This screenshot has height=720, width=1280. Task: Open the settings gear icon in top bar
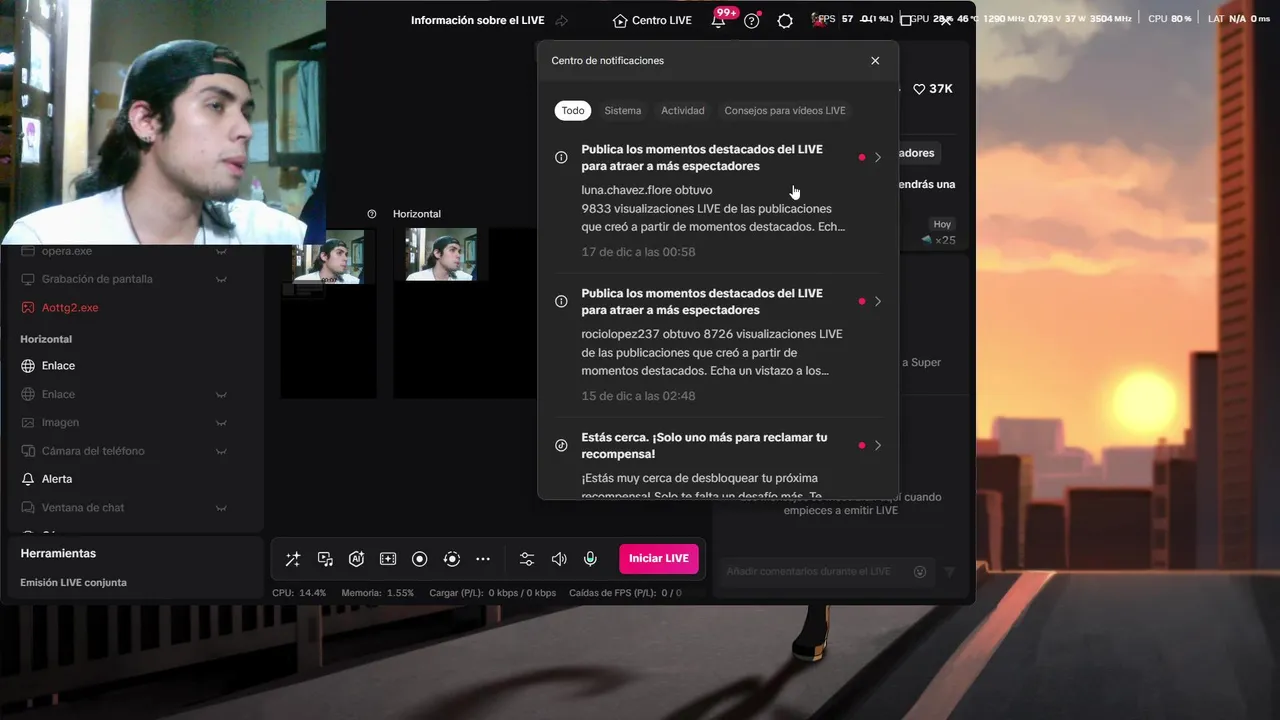pyautogui.click(x=785, y=21)
